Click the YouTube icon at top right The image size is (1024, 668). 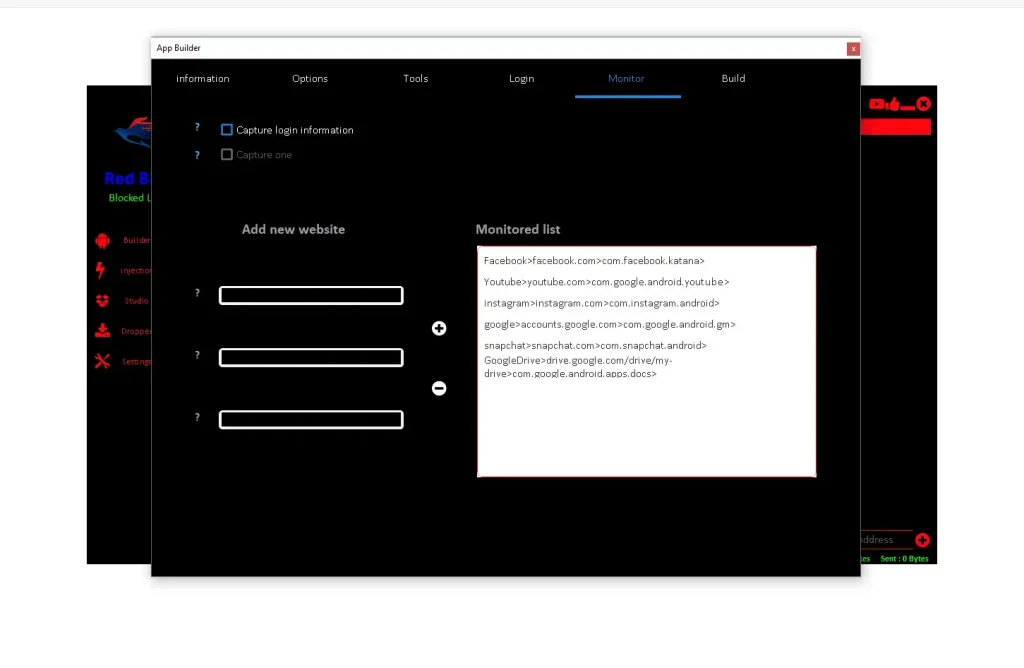877,104
